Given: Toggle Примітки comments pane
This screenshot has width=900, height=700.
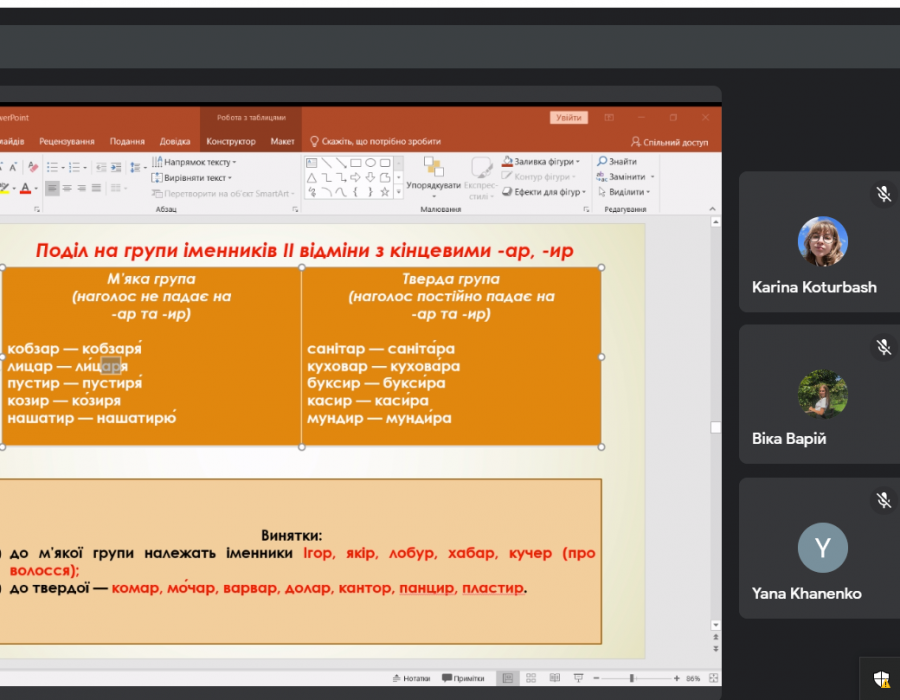Looking at the screenshot, I should (463, 678).
